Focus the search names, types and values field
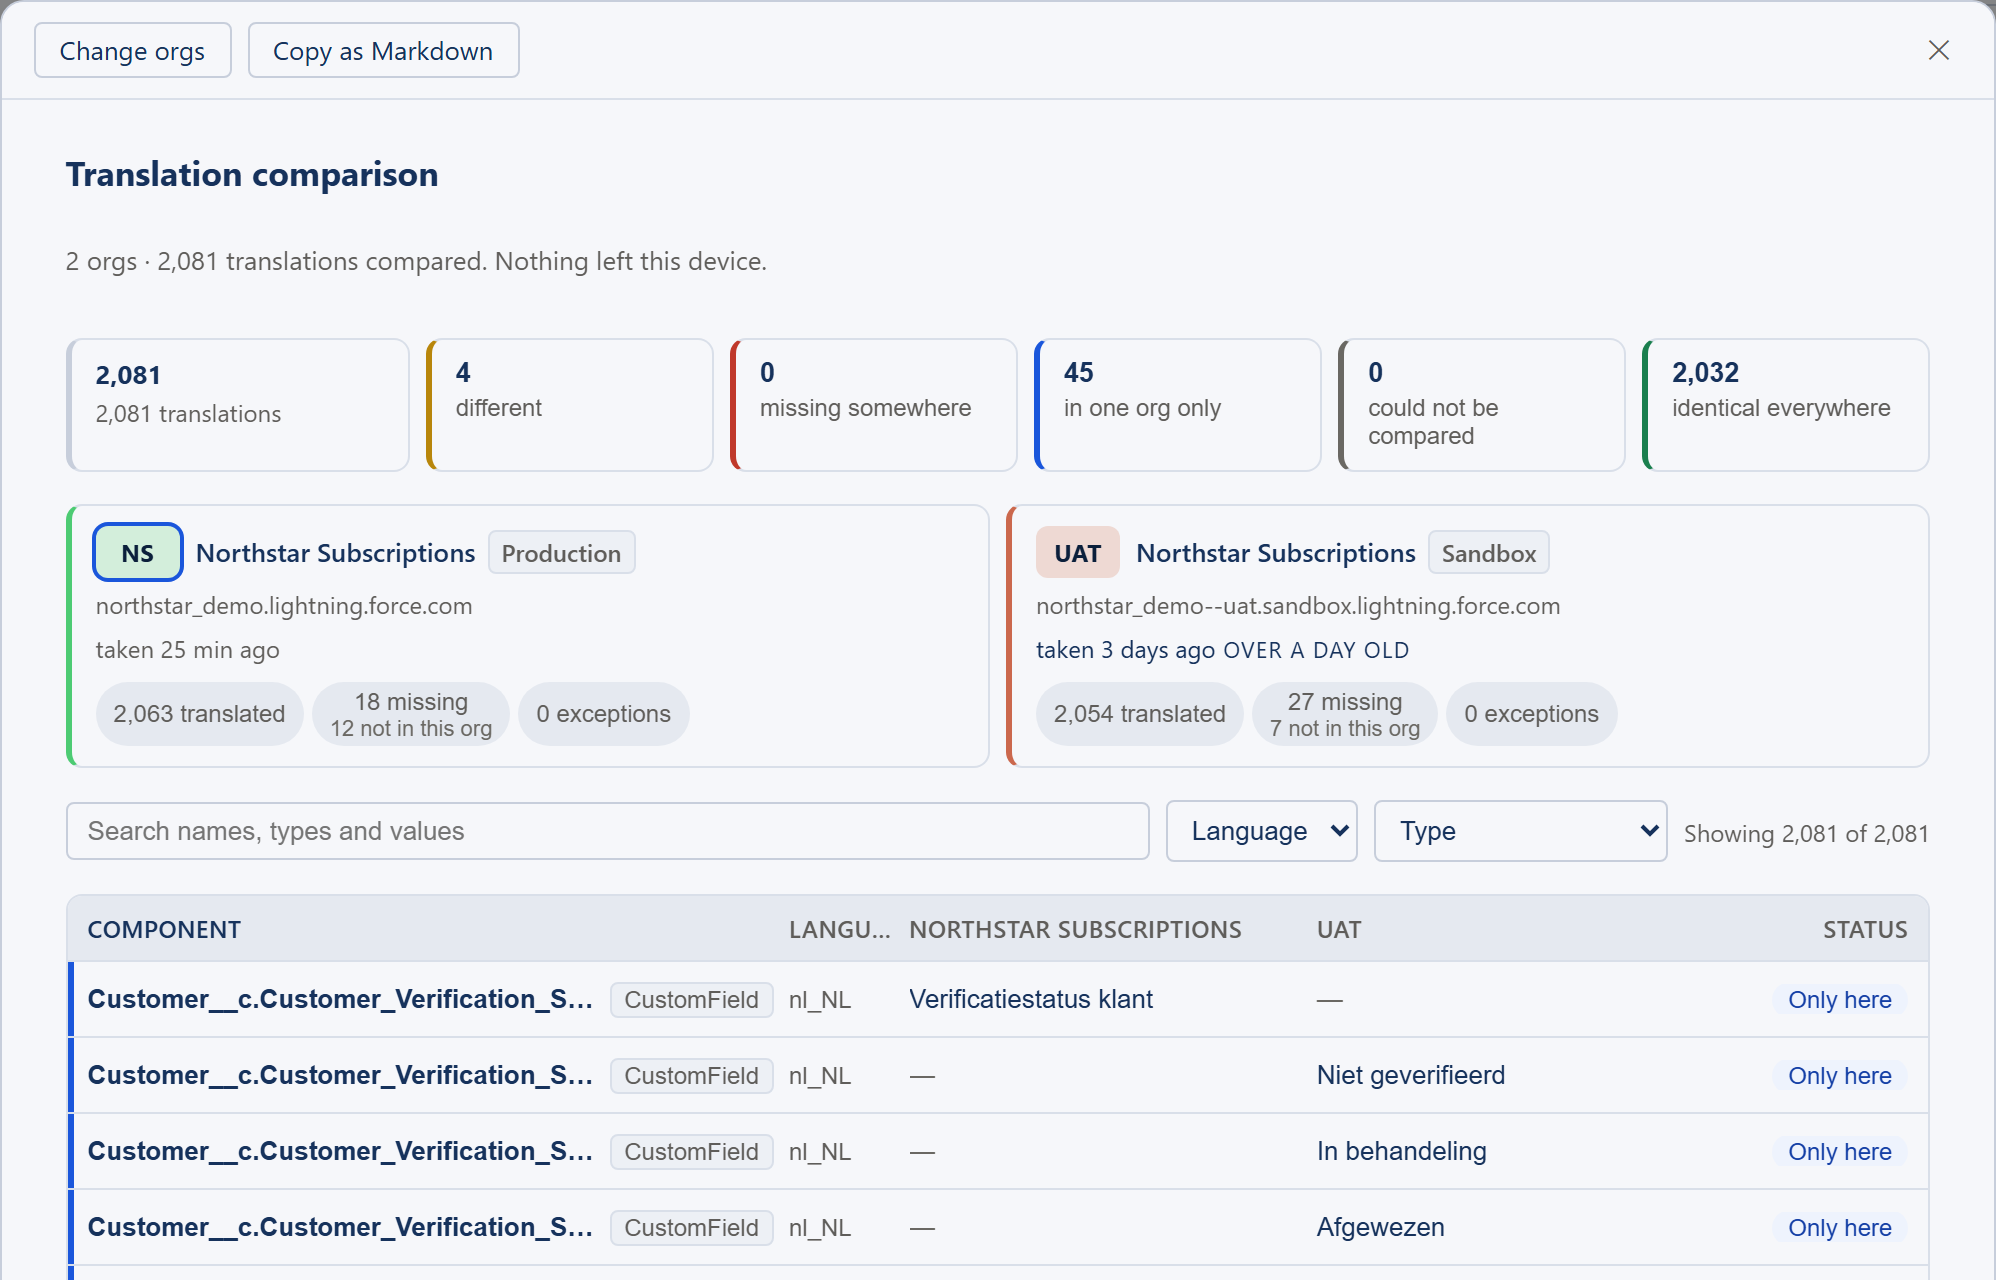 [x=608, y=831]
